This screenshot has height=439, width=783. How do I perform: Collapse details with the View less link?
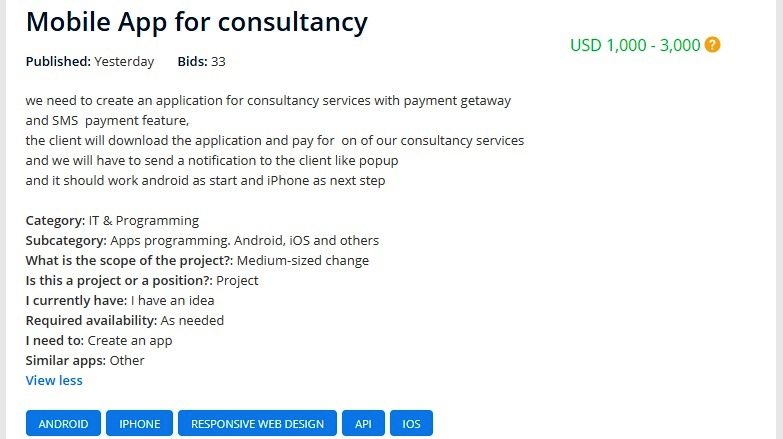tap(54, 380)
